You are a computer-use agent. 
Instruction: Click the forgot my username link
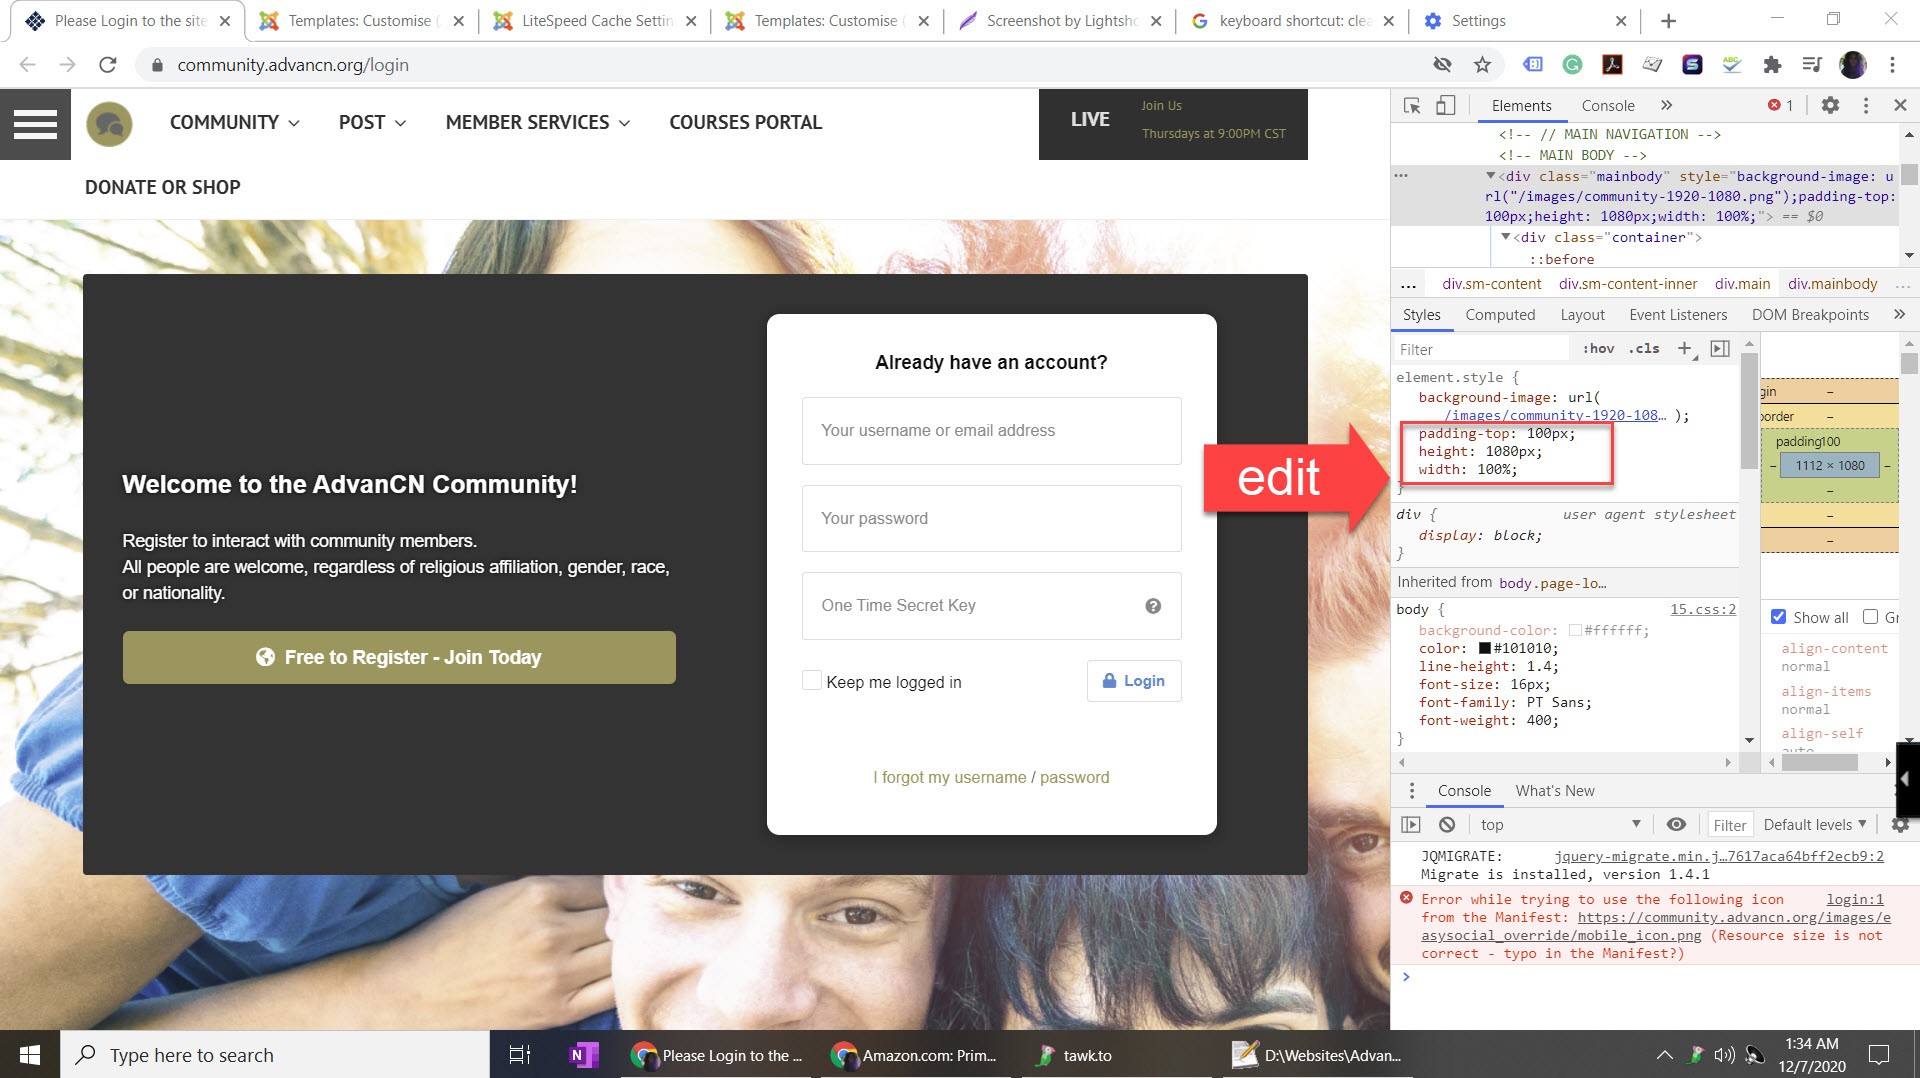point(949,777)
